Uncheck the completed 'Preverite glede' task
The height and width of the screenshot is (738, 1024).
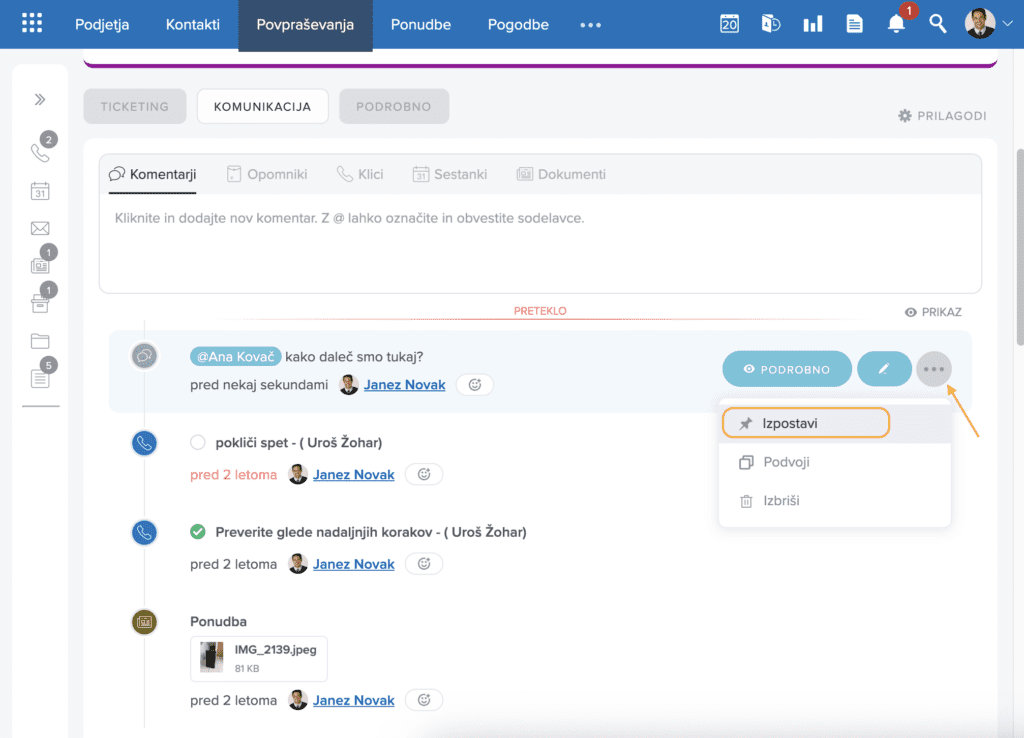point(197,532)
